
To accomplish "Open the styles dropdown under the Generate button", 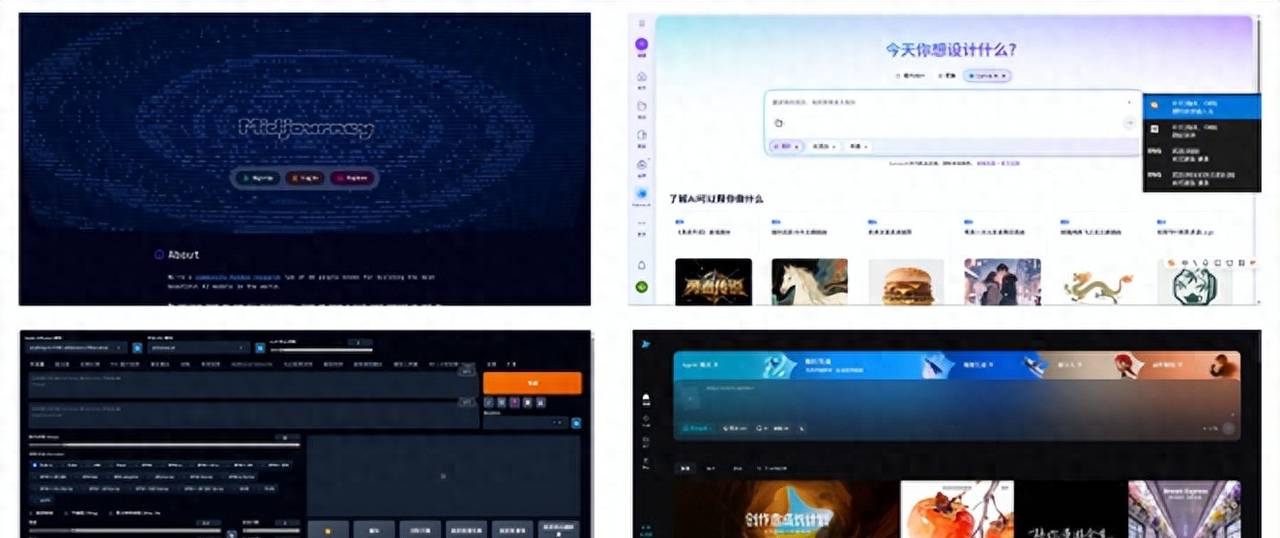I will coord(525,423).
